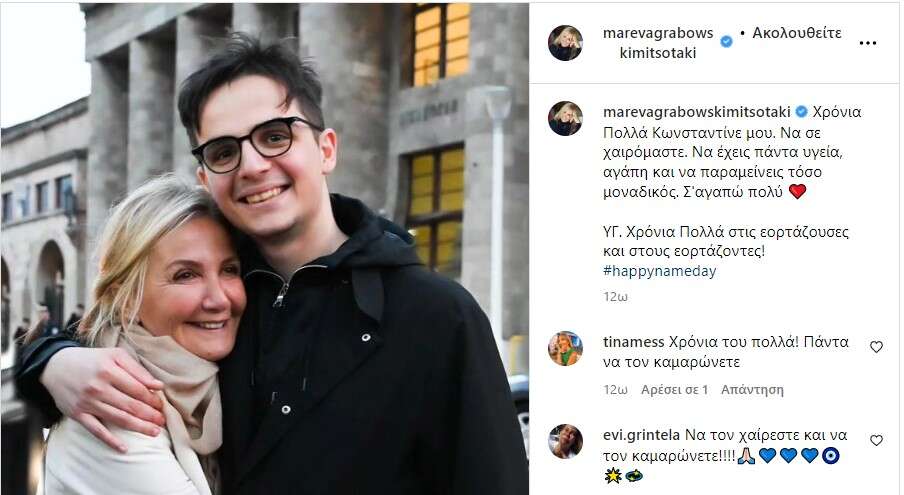904x495 pixels.
Task: Click the caption author's profile avatar
Action: [565, 119]
